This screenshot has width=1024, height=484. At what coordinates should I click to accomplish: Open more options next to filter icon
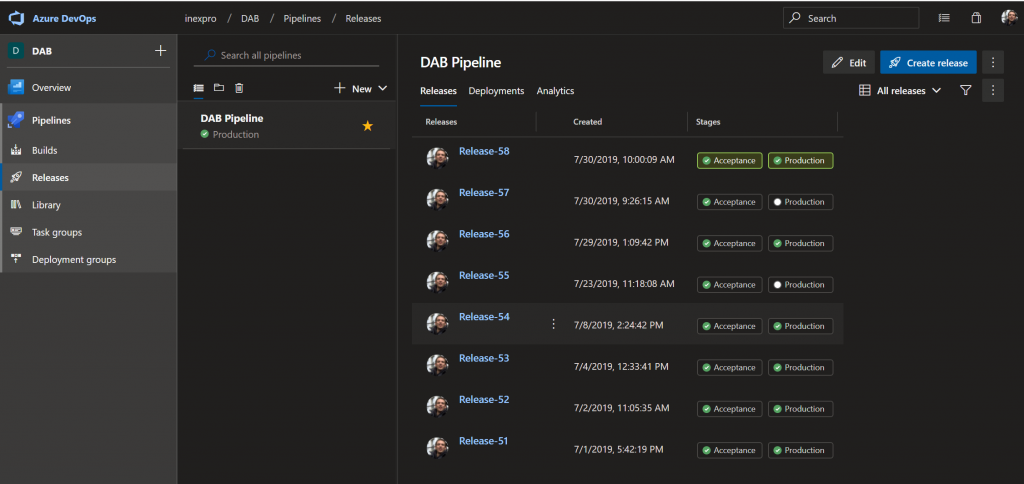[x=993, y=91]
